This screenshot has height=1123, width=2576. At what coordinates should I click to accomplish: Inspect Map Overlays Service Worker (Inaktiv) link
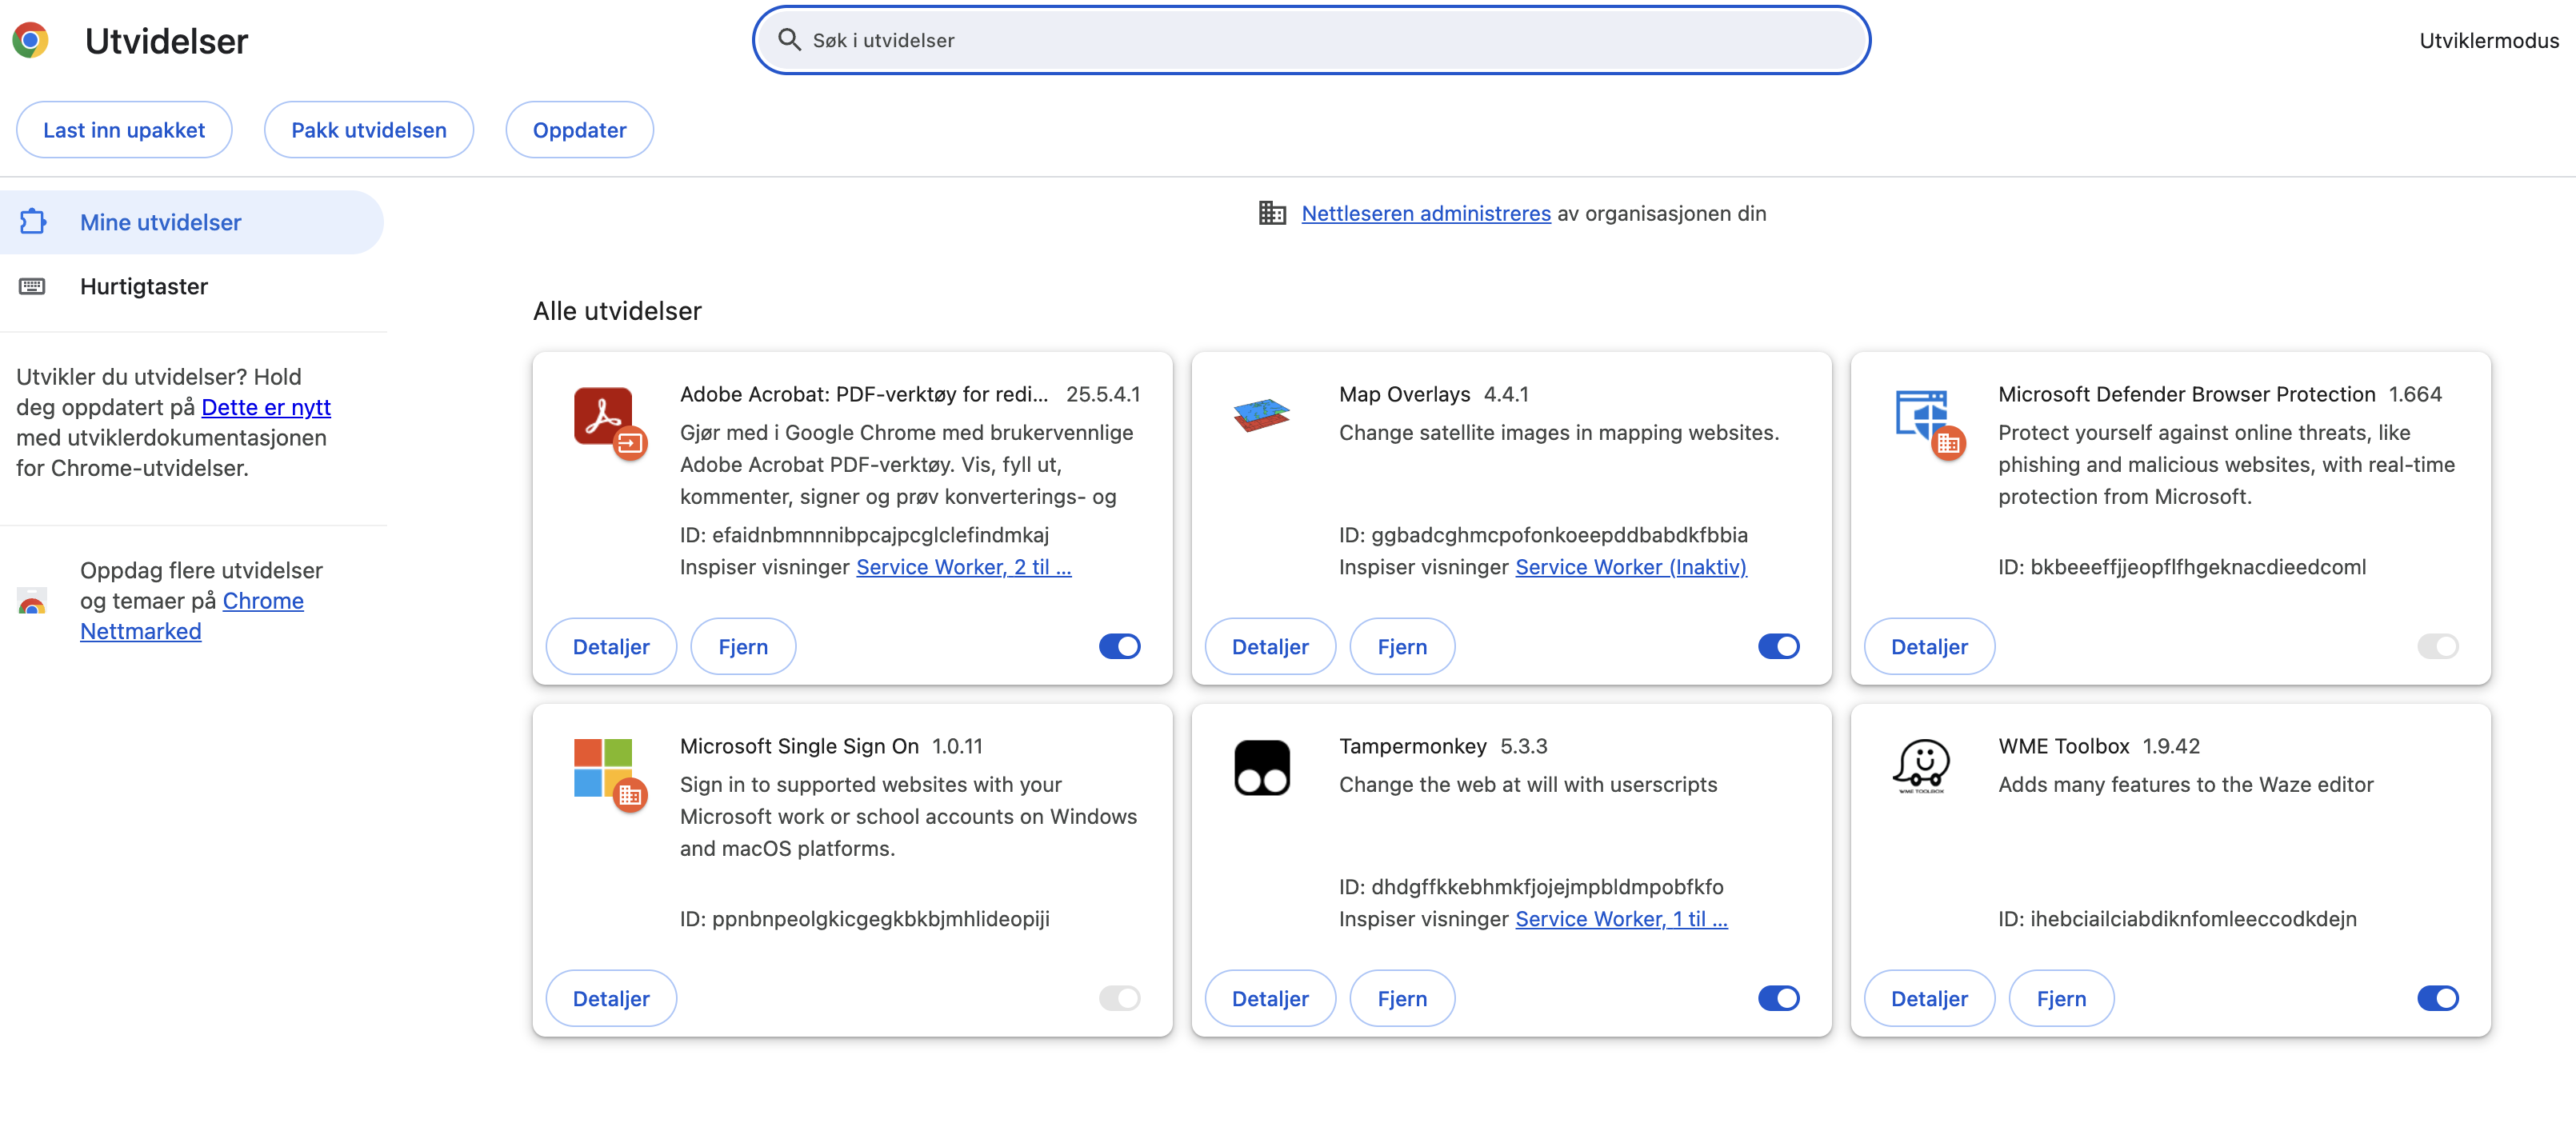click(x=1631, y=567)
